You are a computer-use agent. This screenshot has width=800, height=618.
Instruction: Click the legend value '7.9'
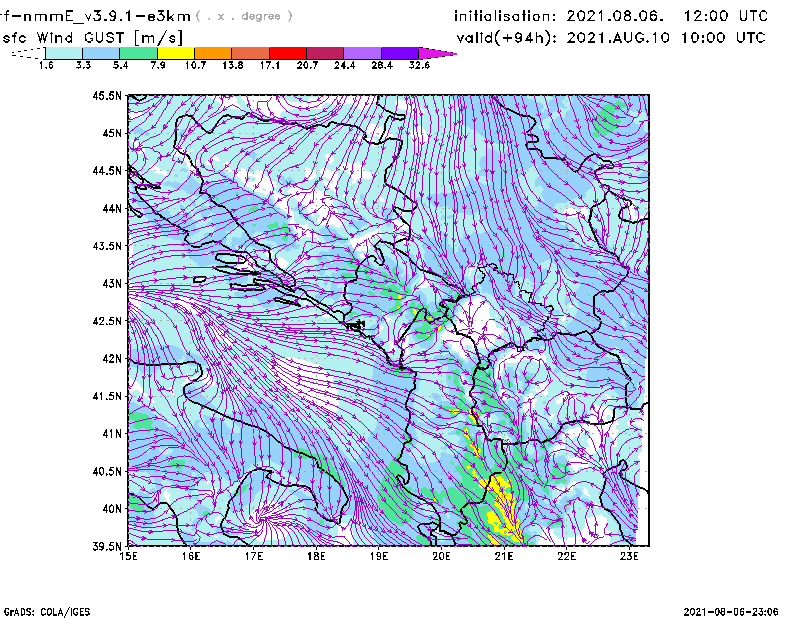158,65
